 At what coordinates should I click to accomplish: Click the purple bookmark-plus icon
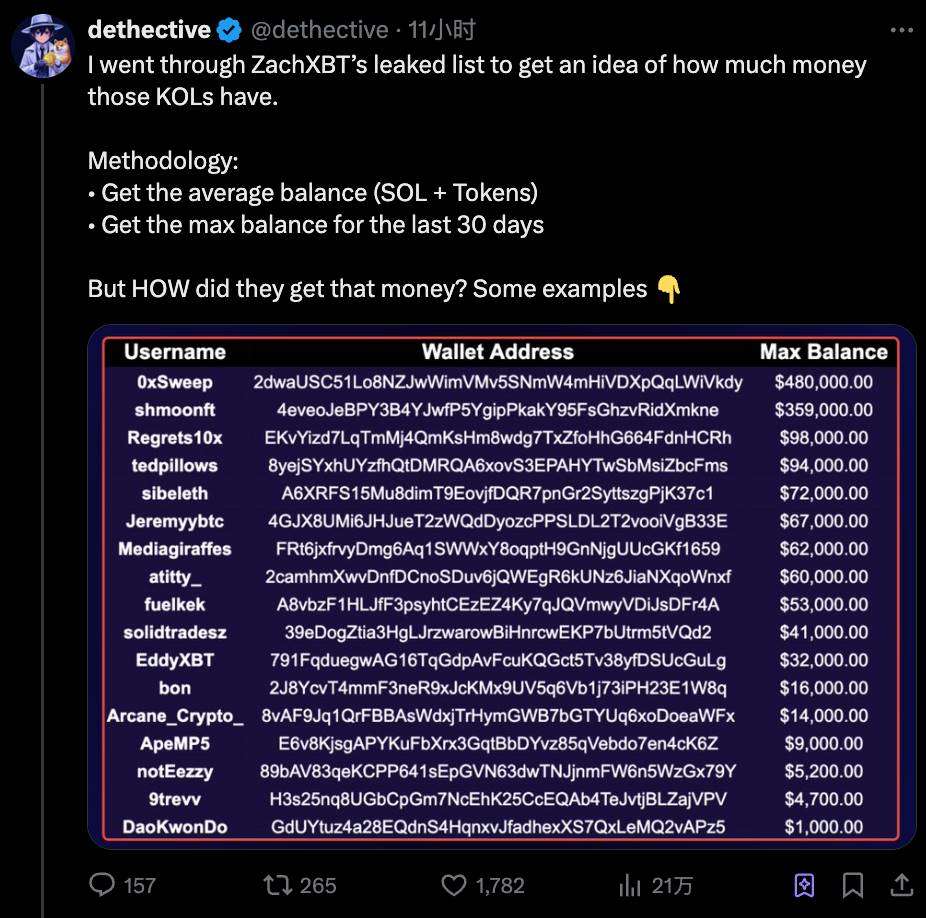pos(804,885)
